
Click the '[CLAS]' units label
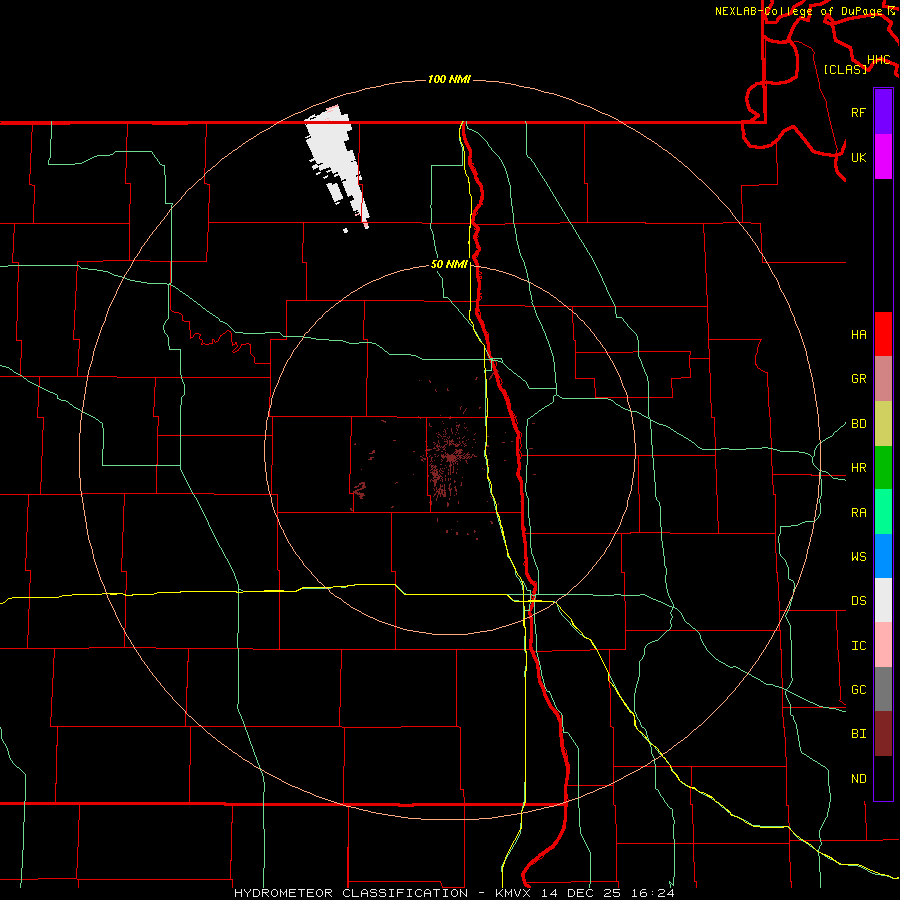click(845, 69)
